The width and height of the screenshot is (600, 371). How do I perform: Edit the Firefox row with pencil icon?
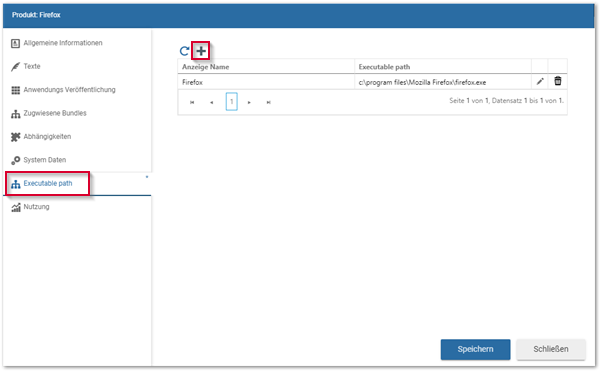(x=540, y=81)
